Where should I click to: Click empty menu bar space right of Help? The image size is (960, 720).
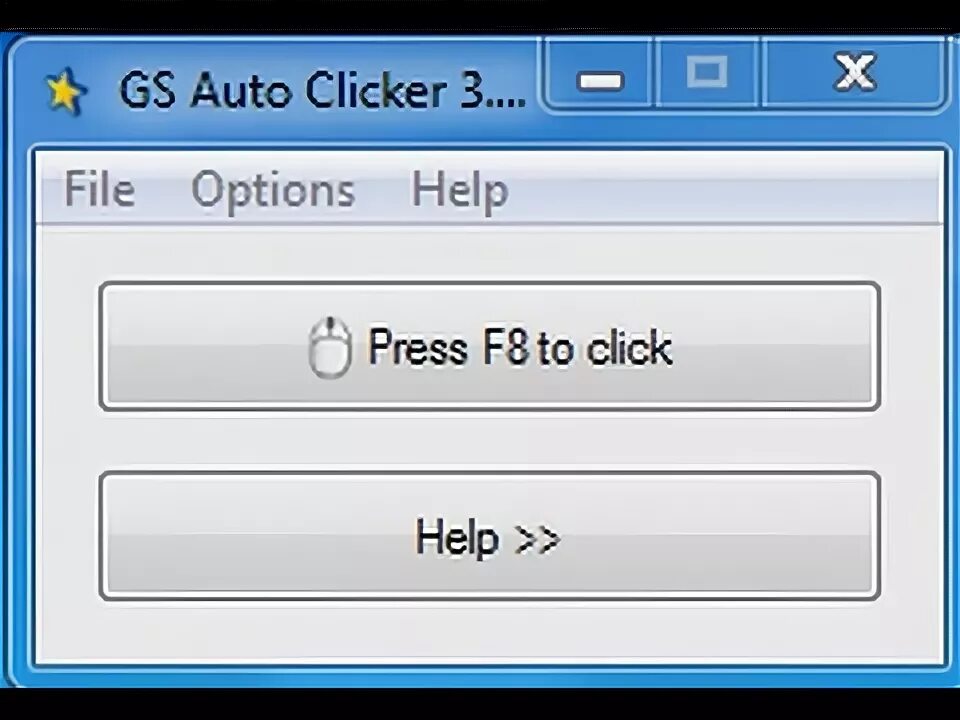point(722,190)
